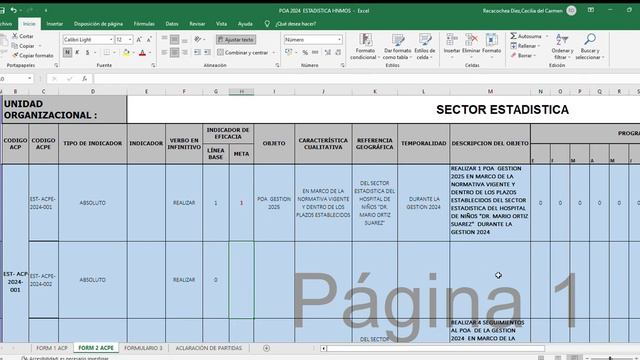The width and height of the screenshot is (640, 360).
Task: Open Fuente dialog launcher
Action: [153, 65]
